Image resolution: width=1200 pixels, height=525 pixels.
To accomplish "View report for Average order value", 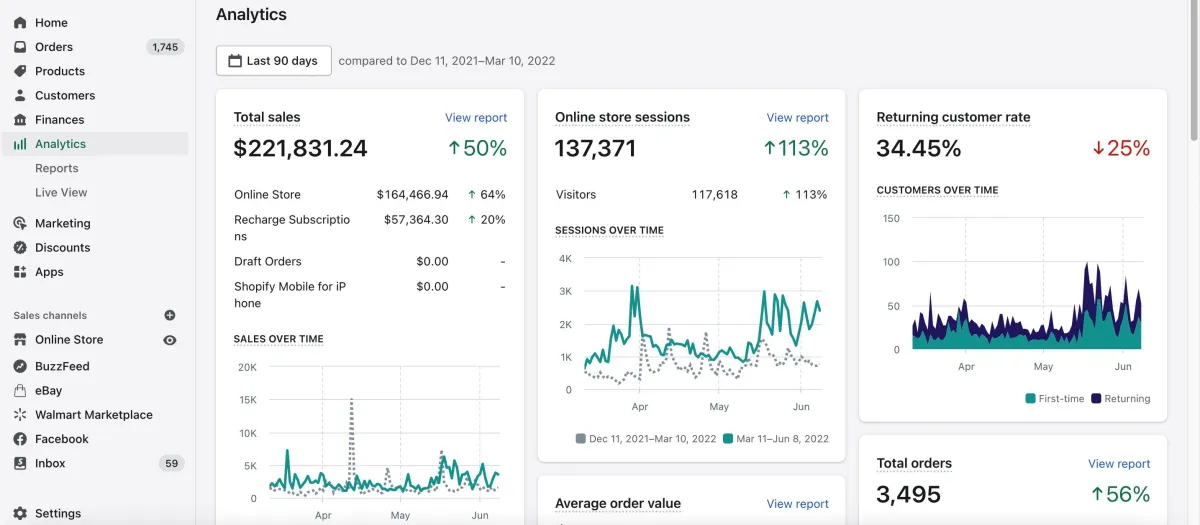I will click(798, 504).
